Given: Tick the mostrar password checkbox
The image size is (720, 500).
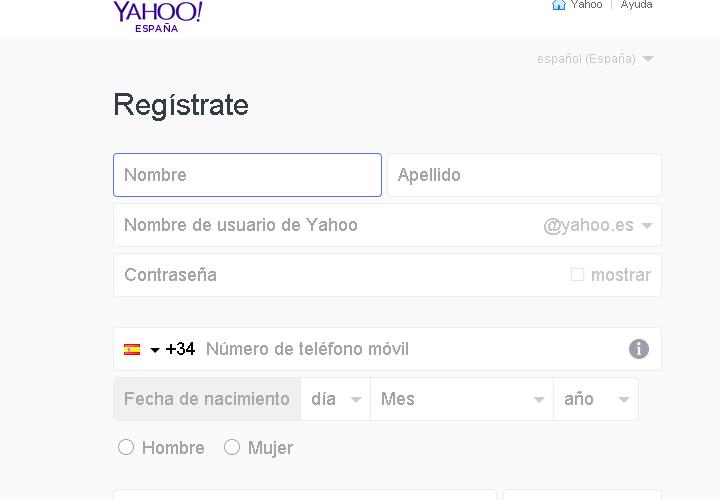Looking at the screenshot, I should coord(577,275).
